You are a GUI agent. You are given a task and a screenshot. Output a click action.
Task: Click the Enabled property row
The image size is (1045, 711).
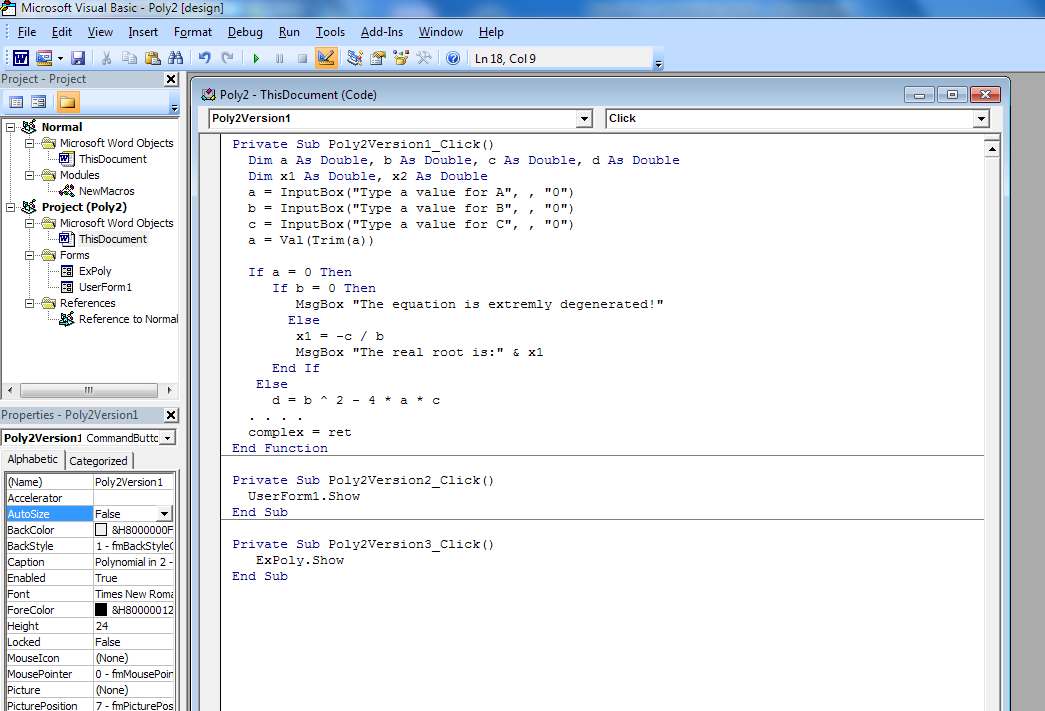[90, 578]
